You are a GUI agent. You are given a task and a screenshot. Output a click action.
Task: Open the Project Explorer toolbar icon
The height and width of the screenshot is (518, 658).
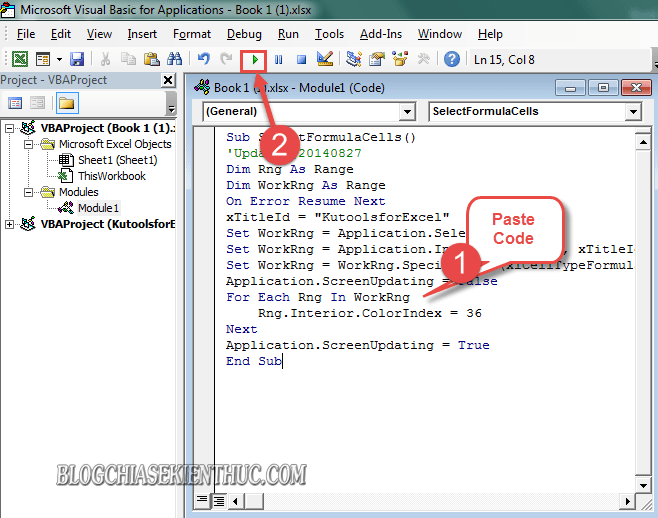point(354,59)
